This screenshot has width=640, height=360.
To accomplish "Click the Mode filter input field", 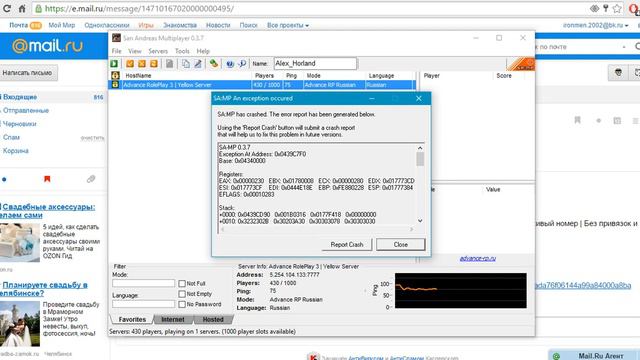I will point(144,283).
